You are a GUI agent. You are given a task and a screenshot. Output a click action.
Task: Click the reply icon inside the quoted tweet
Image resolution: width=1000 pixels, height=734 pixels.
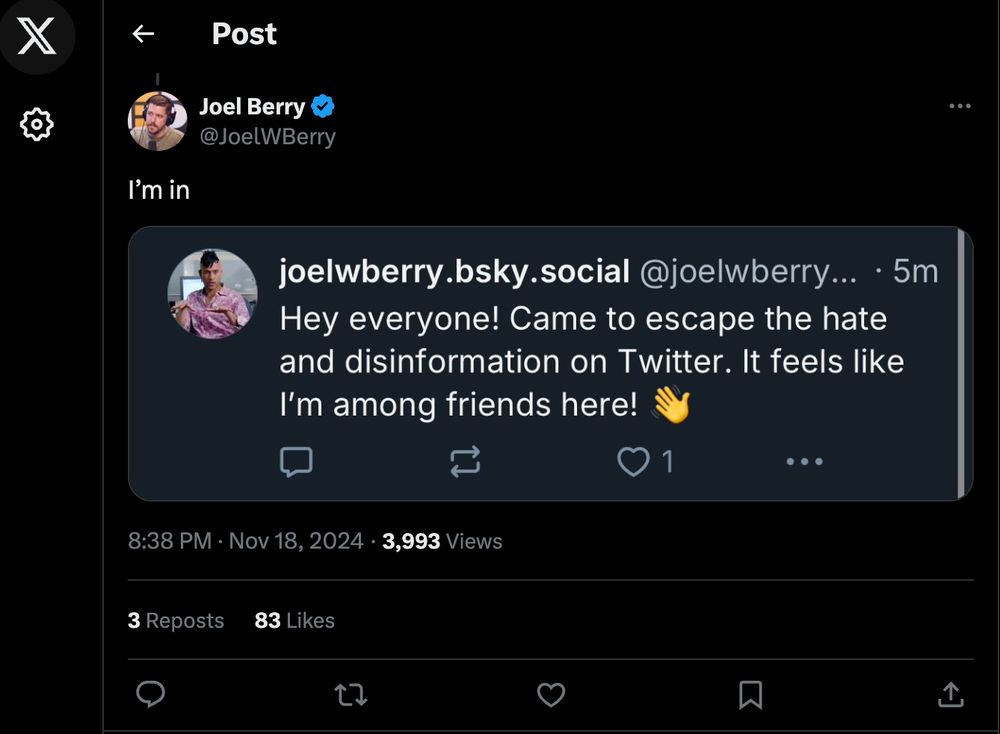(297, 461)
